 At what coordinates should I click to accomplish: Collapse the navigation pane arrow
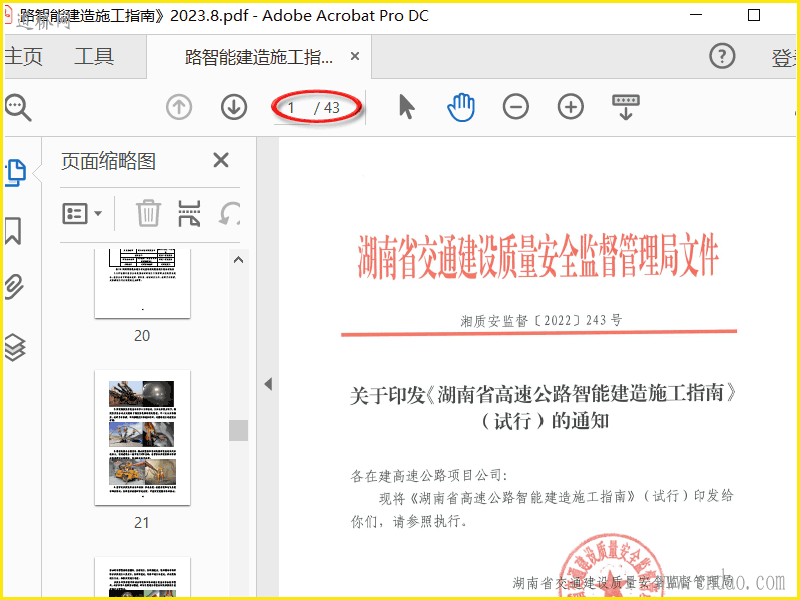[x=268, y=384]
